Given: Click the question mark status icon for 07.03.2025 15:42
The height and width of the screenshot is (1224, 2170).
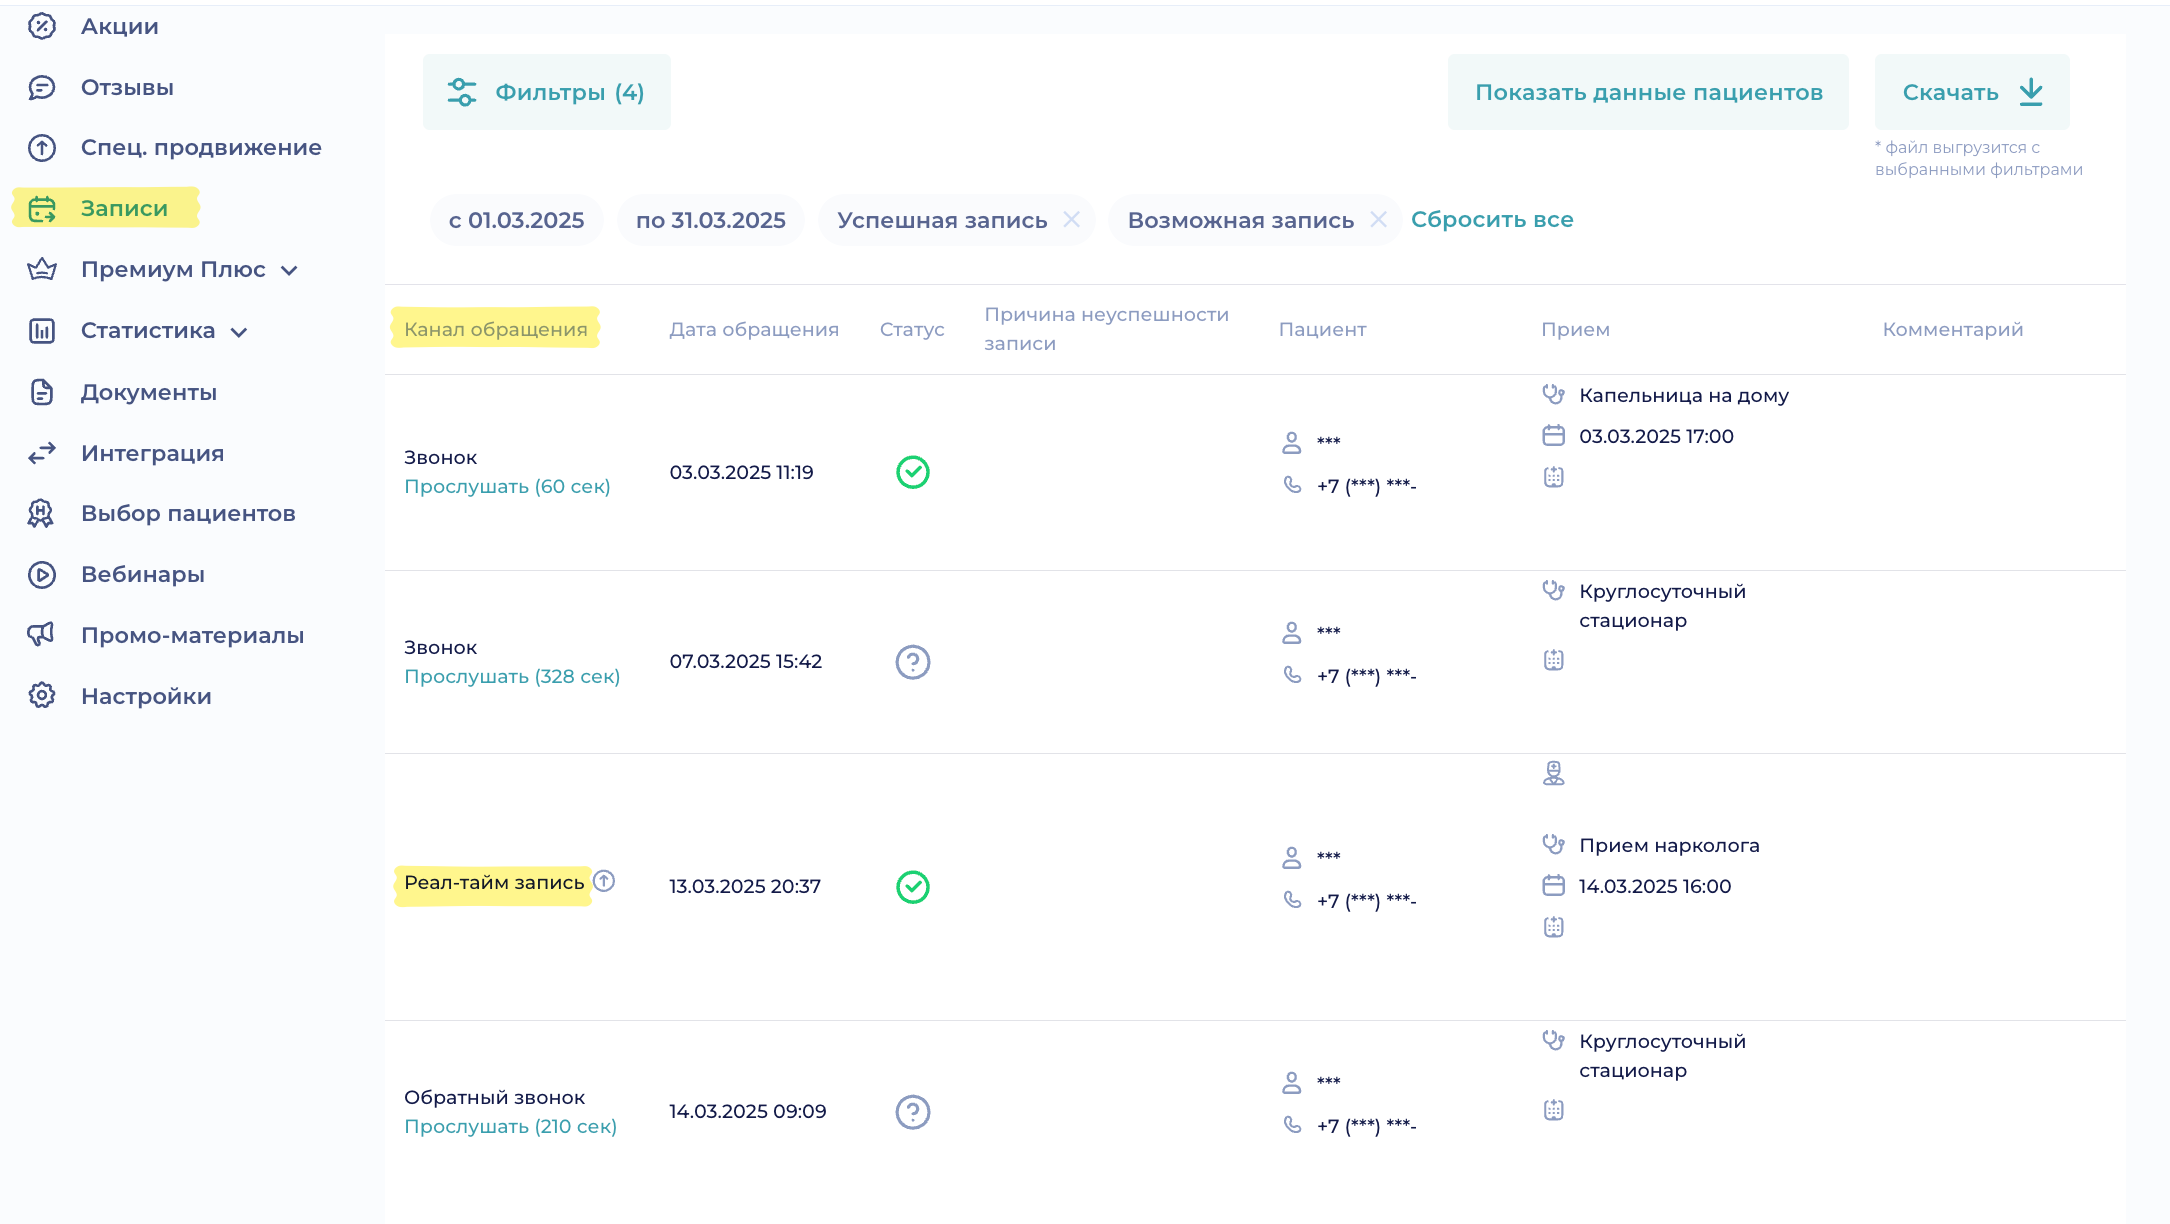Looking at the screenshot, I should point(912,662).
